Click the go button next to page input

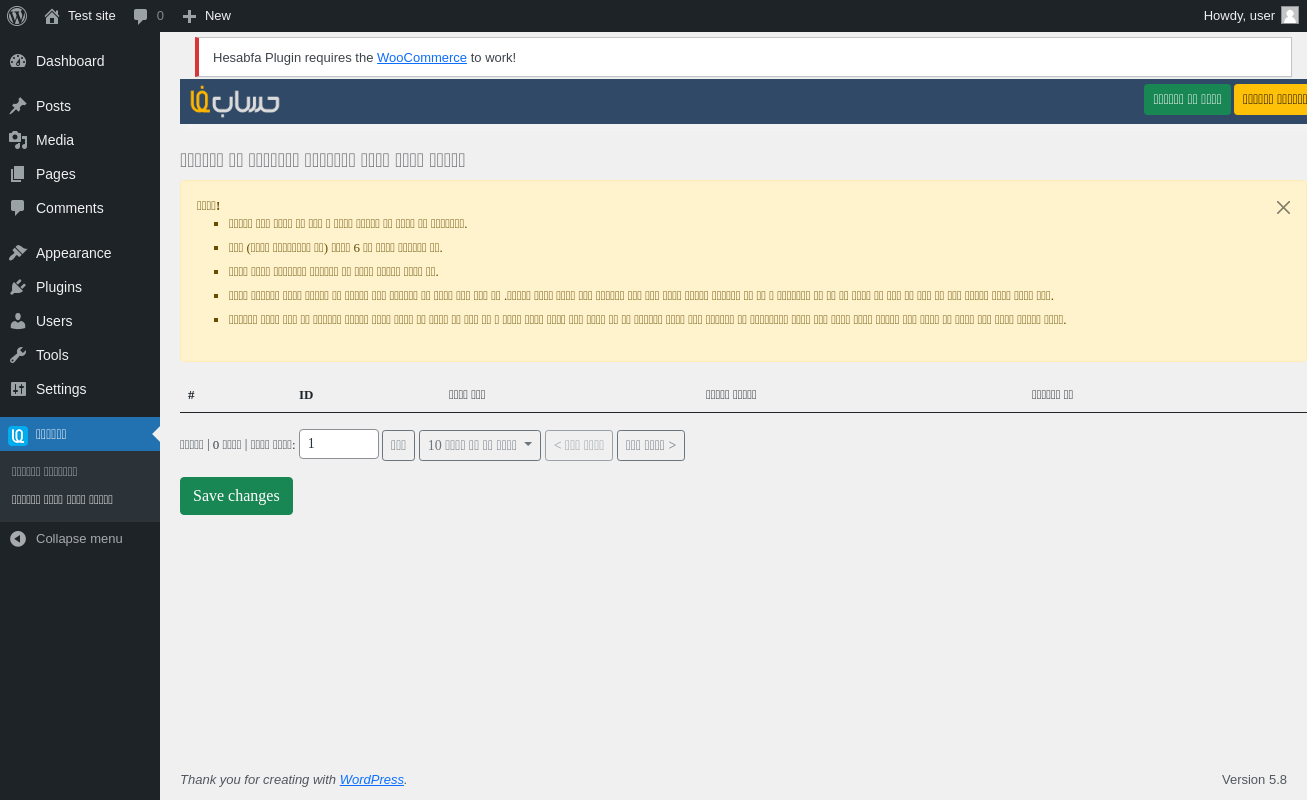click(x=398, y=446)
